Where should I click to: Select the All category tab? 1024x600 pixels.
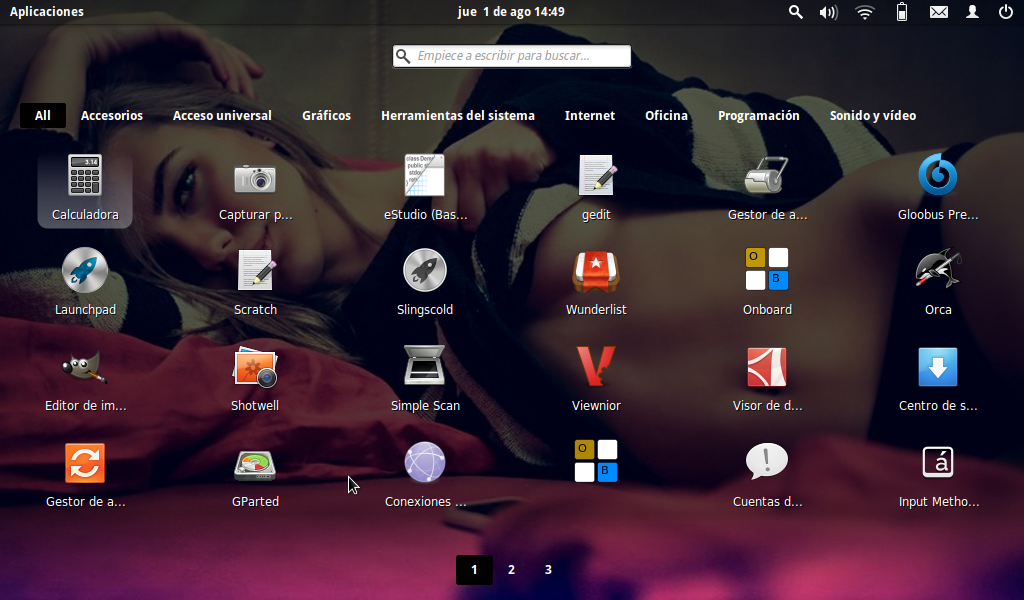pos(42,116)
